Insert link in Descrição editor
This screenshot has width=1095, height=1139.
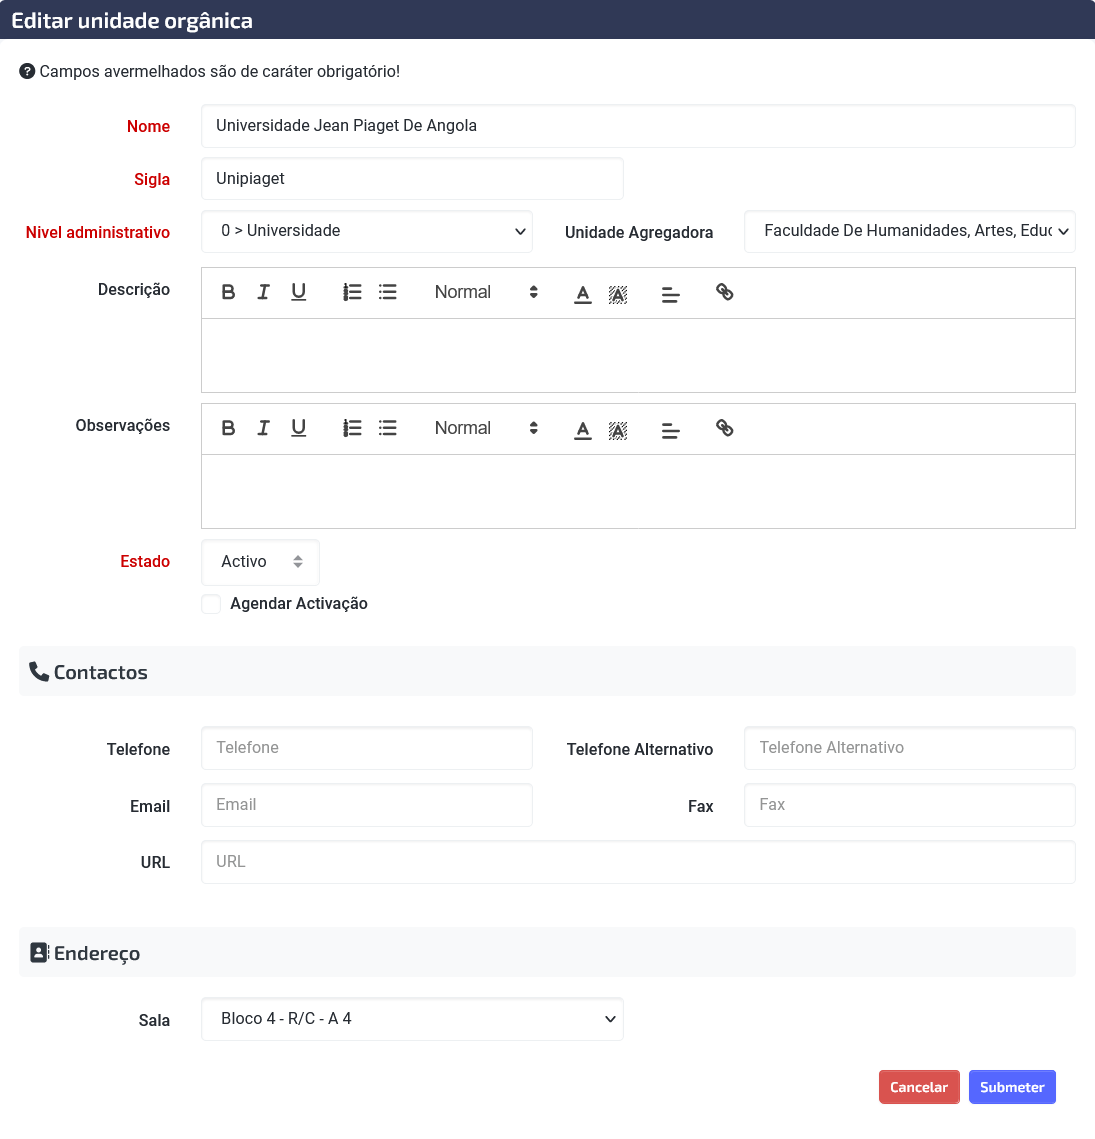(x=724, y=292)
